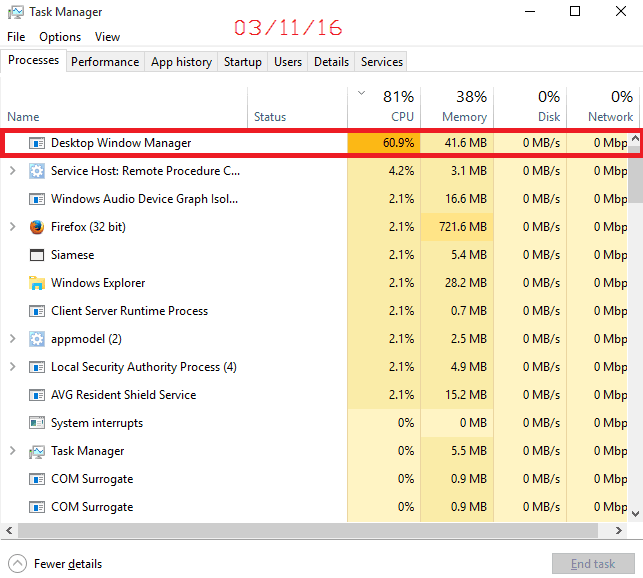This screenshot has height=578, width=643.
Task: Click the horizontal scrollbar left arrow
Action: pyautogui.click(x=9, y=530)
